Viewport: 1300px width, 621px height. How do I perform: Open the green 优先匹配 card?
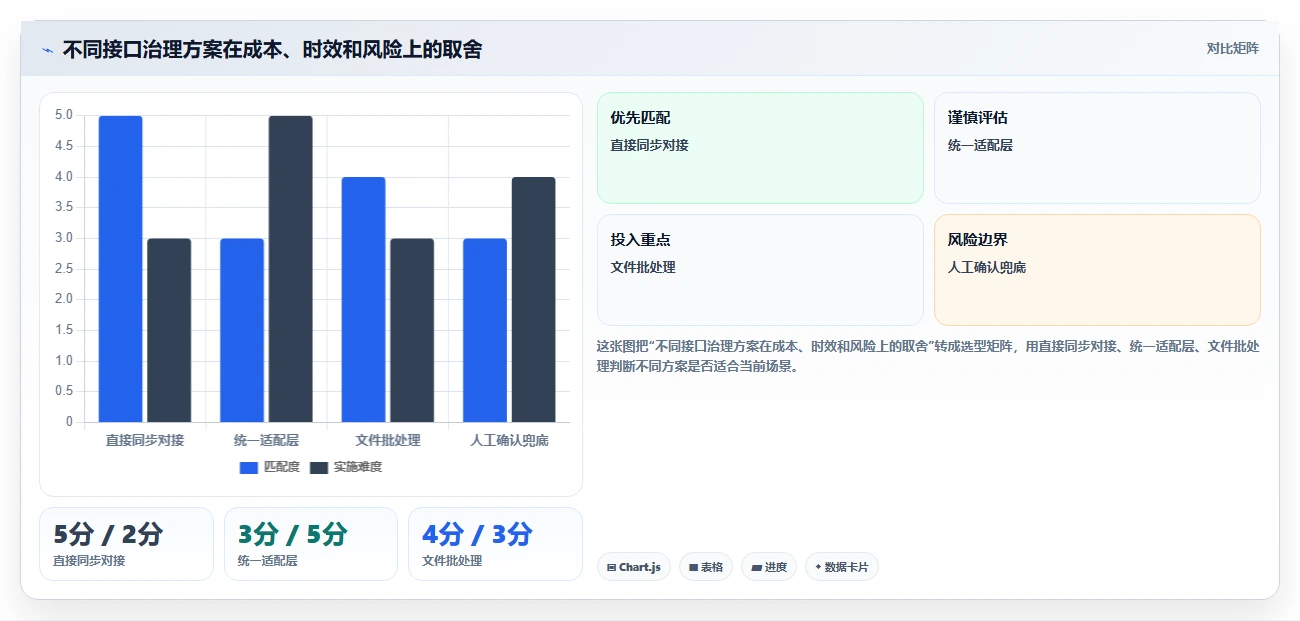pyautogui.click(x=760, y=148)
